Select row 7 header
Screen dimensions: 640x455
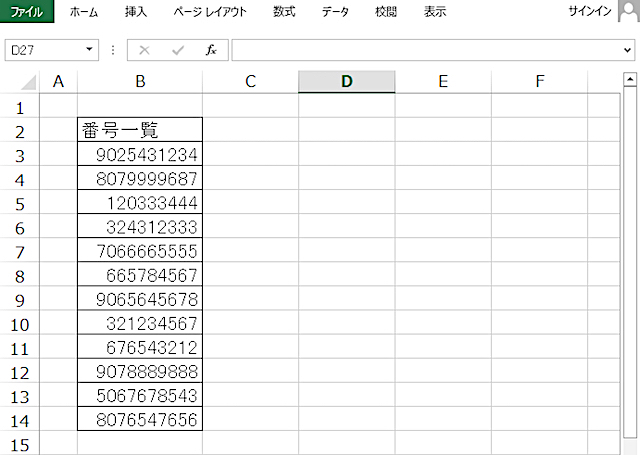click(x=20, y=251)
